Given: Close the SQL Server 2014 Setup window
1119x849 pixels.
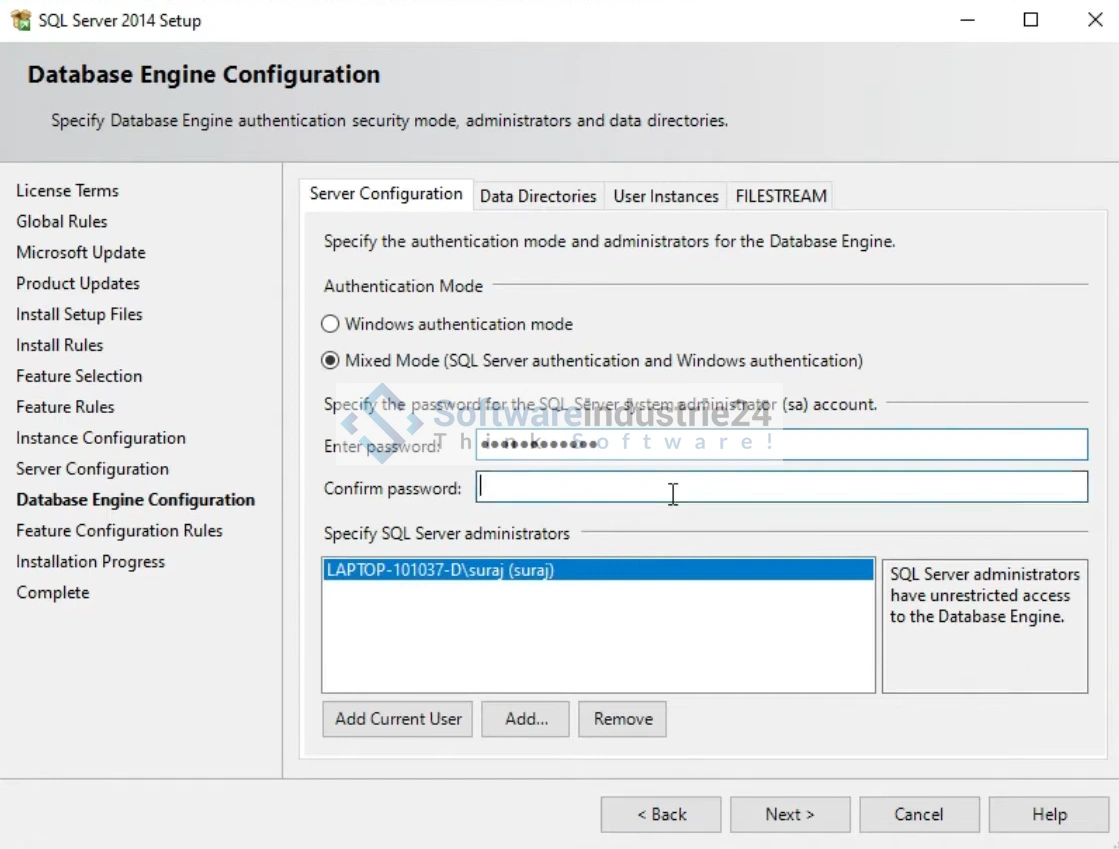Looking at the screenshot, I should point(1095,20).
